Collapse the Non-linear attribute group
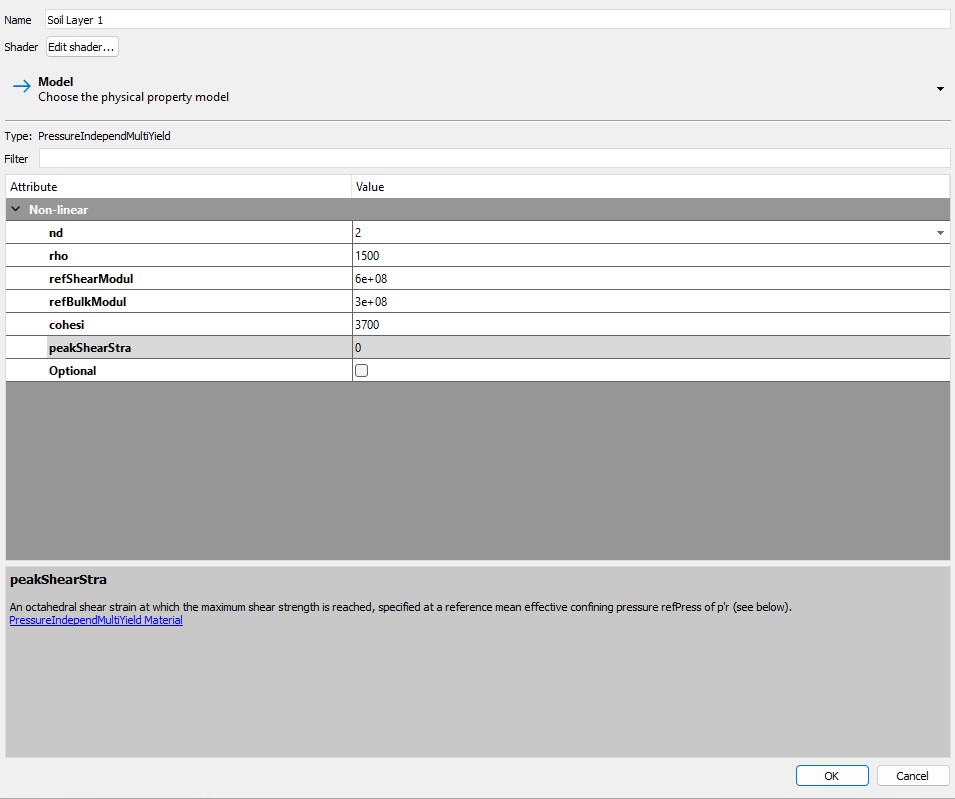 [16, 209]
